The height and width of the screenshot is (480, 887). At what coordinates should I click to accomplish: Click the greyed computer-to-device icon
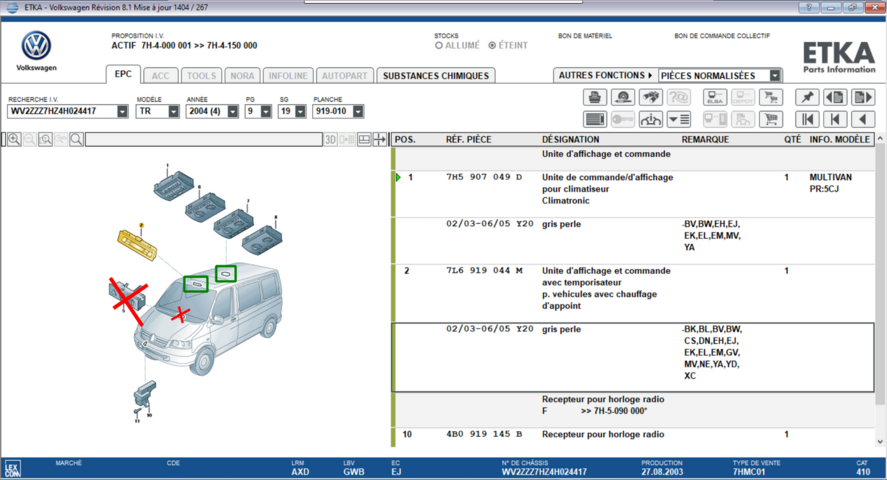click(715, 119)
